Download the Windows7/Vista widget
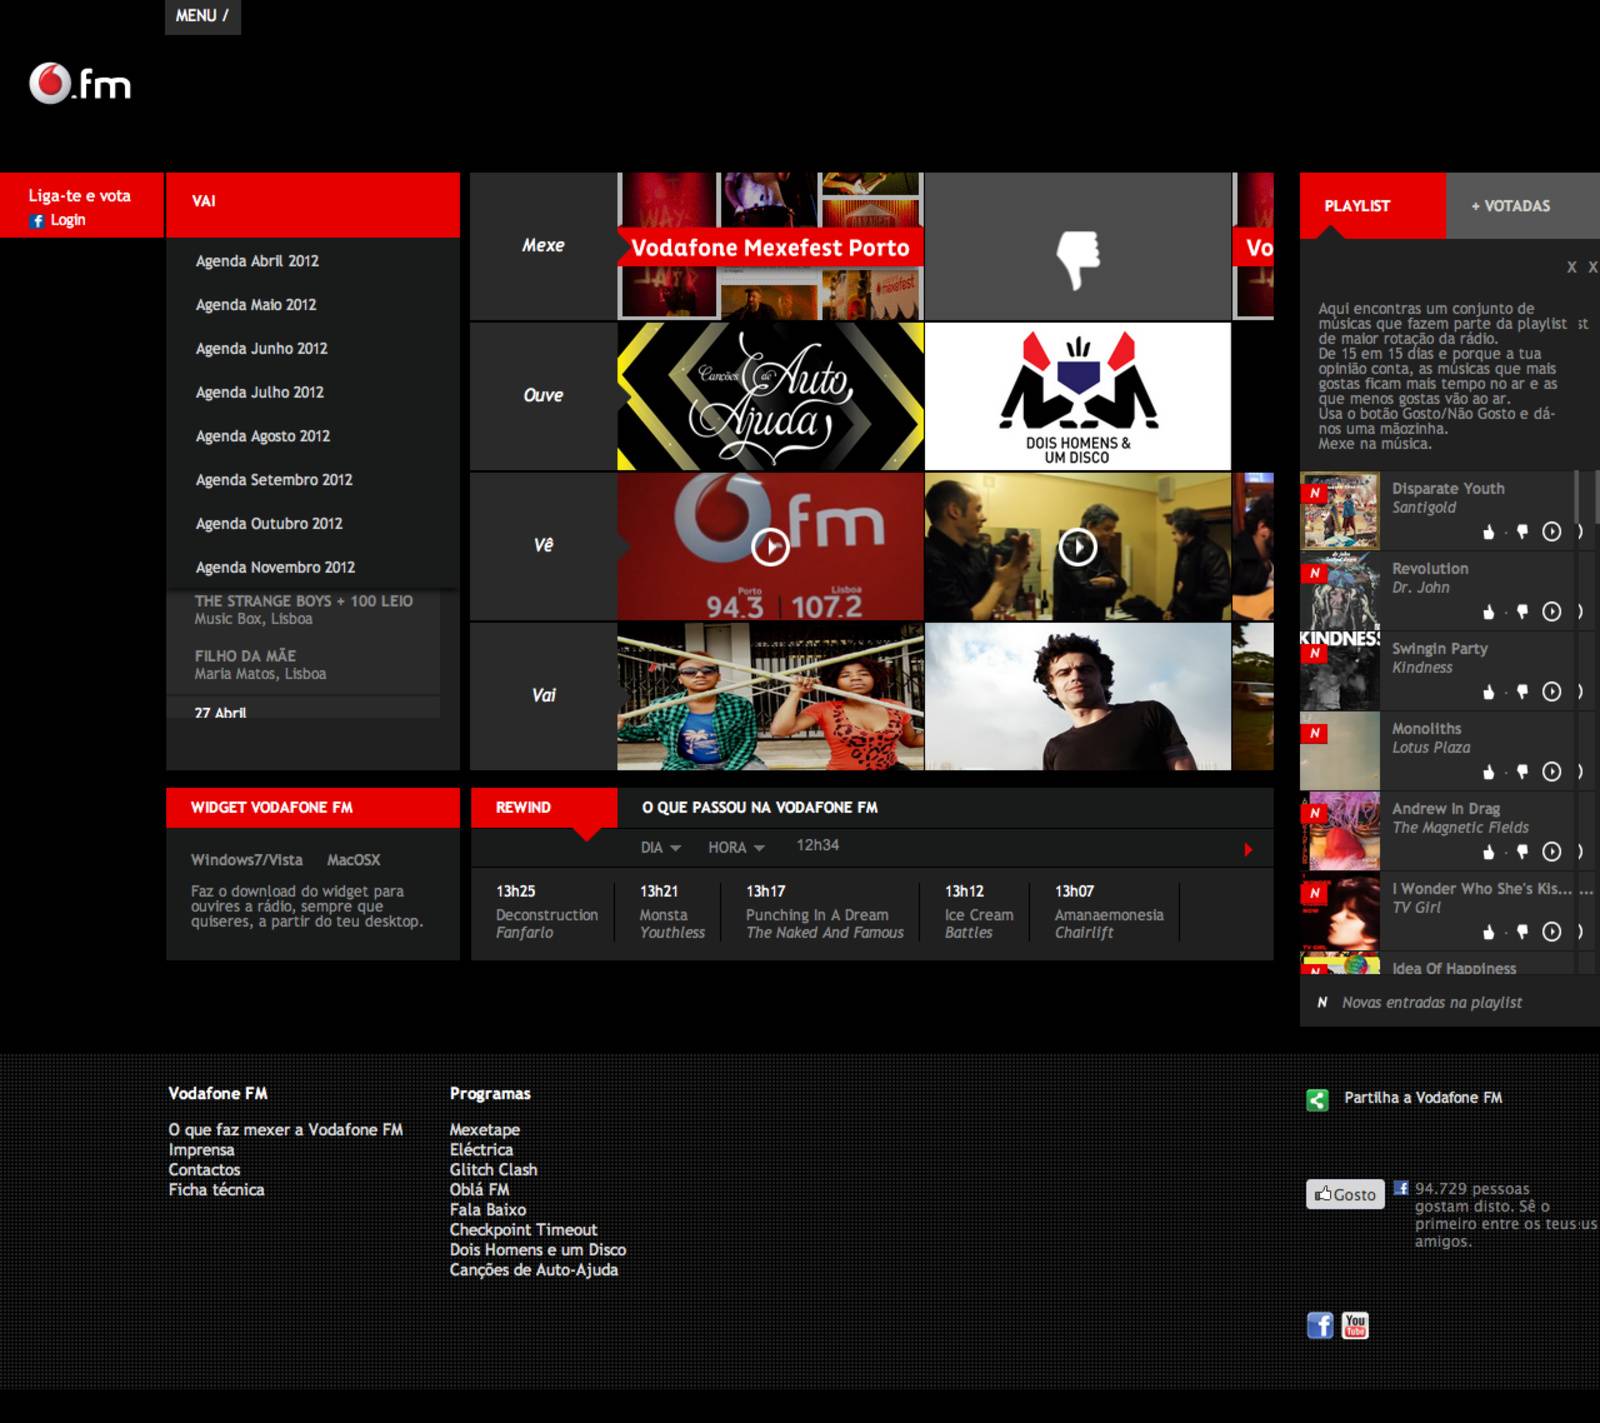This screenshot has width=1600, height=1423. tap(247, 860)
